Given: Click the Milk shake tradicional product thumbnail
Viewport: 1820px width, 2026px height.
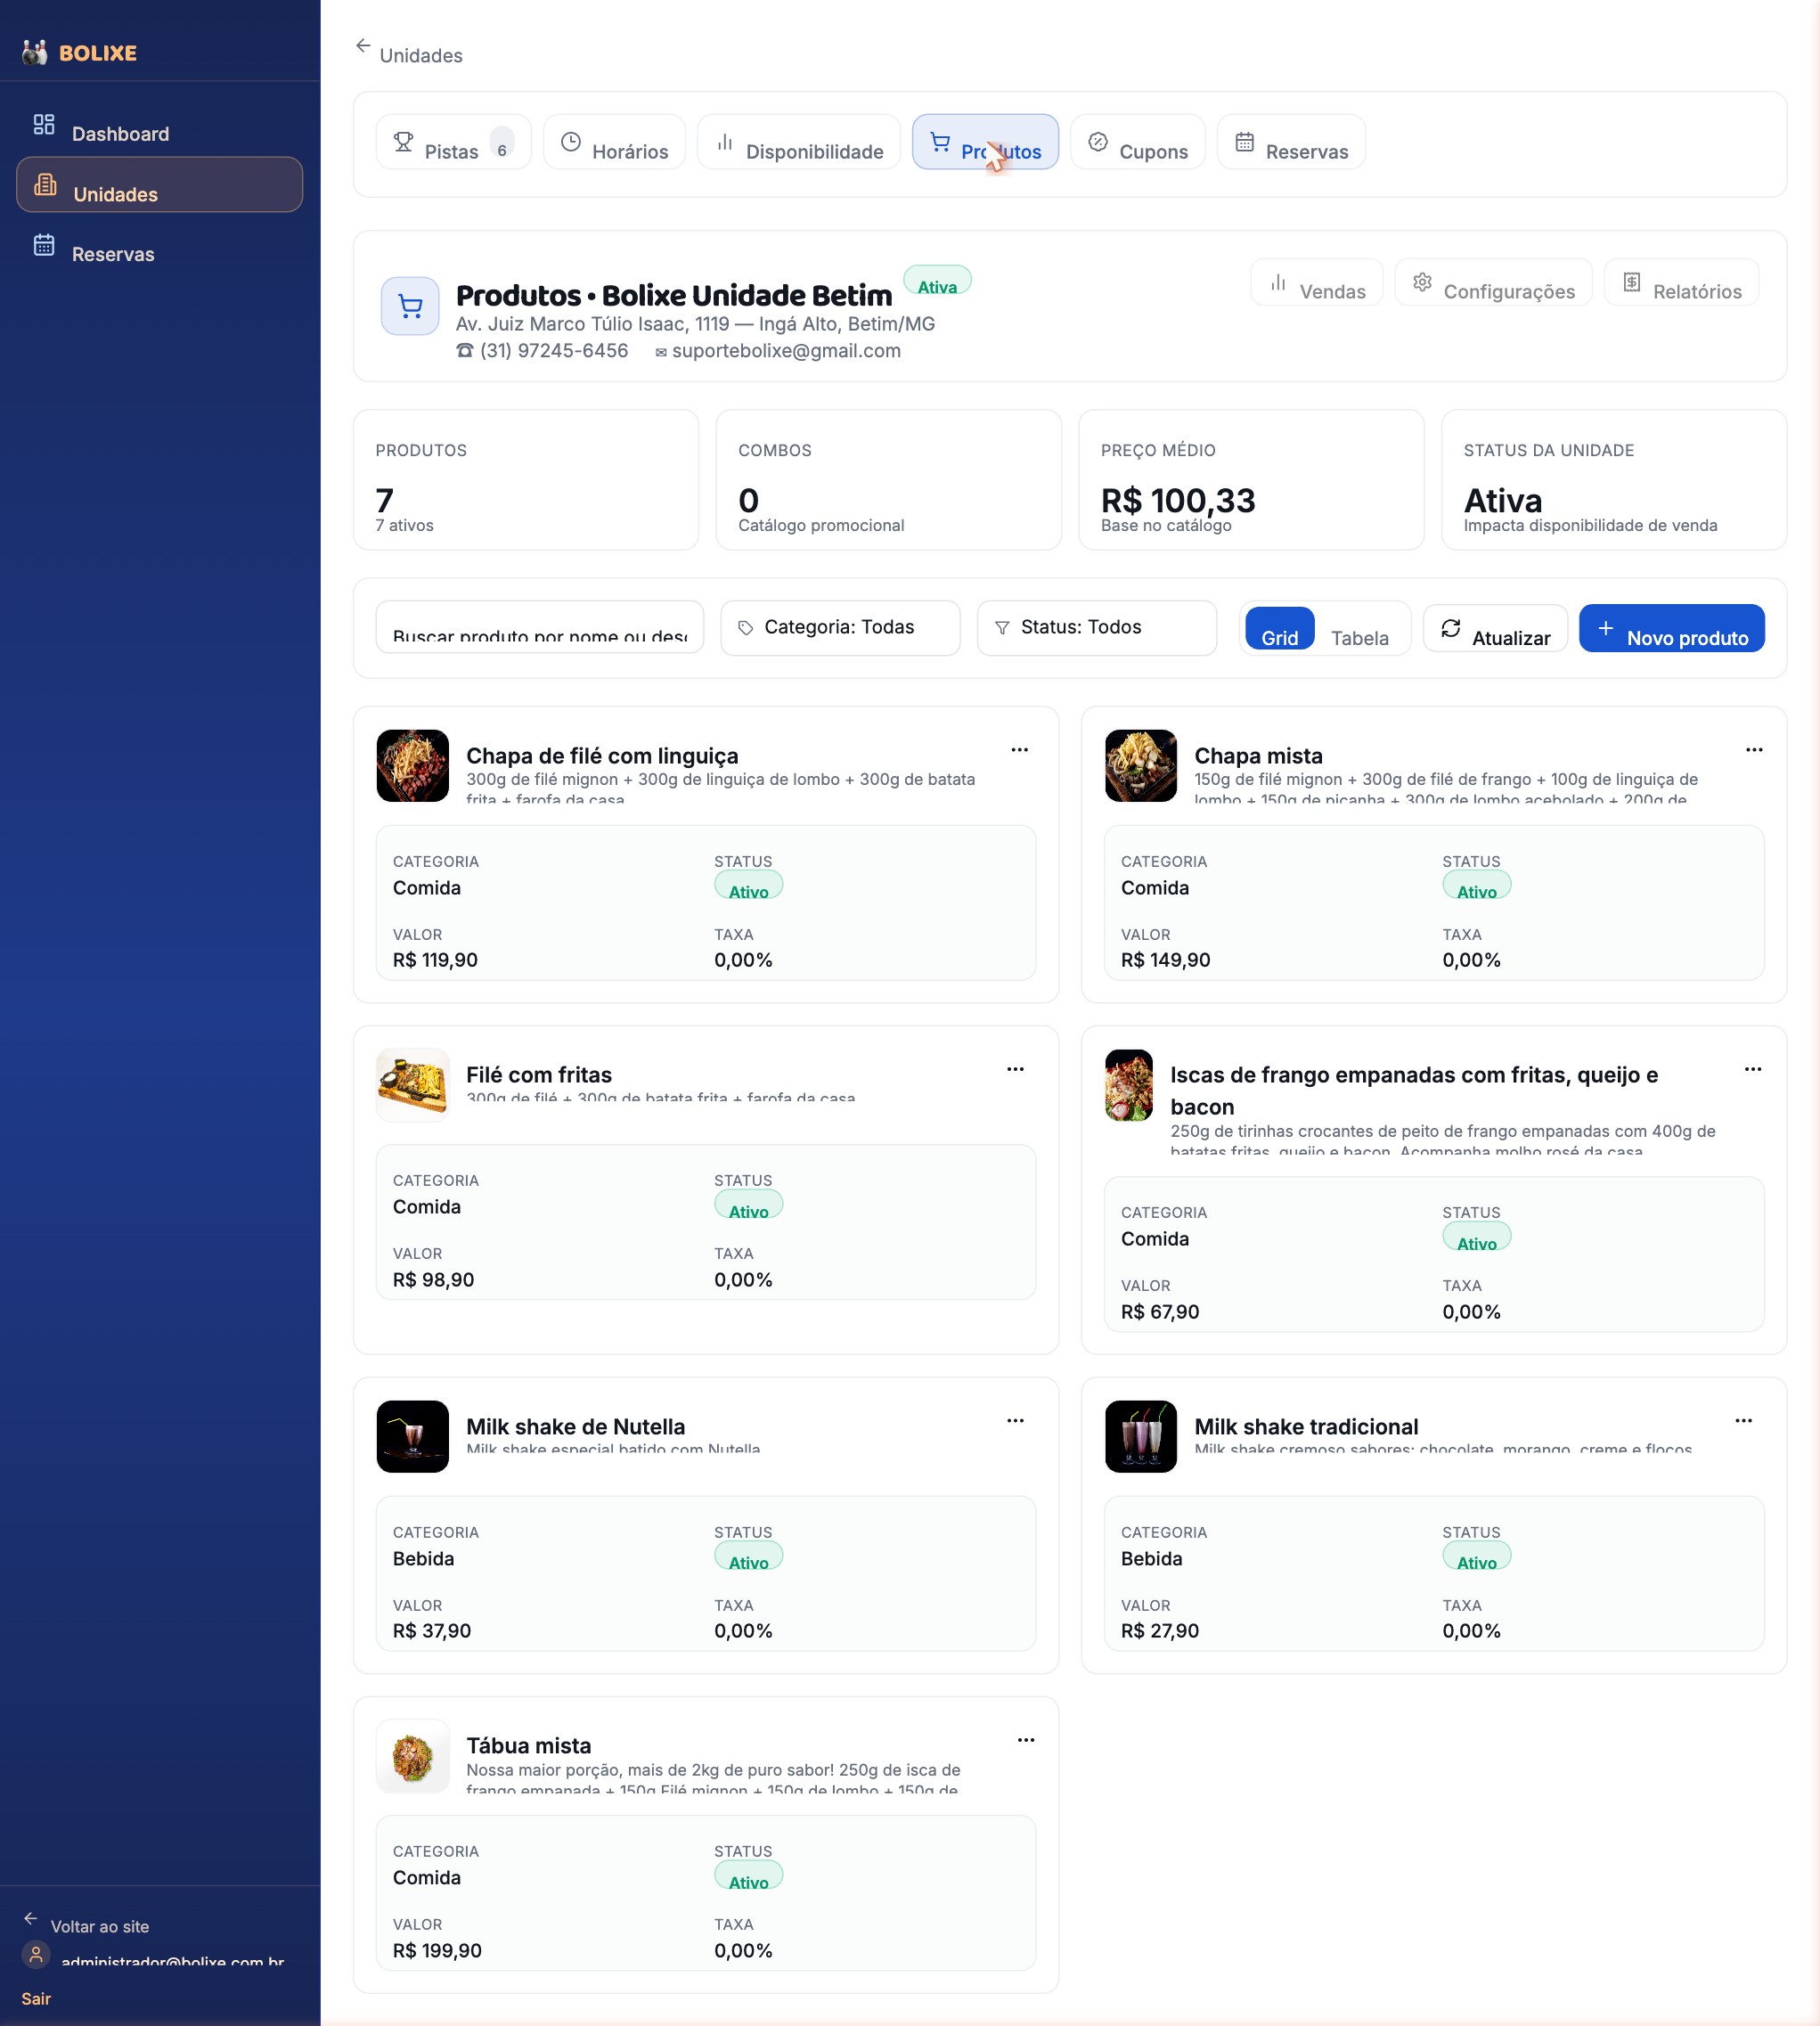Looking at the screenshot, I should [1141, 1437].
